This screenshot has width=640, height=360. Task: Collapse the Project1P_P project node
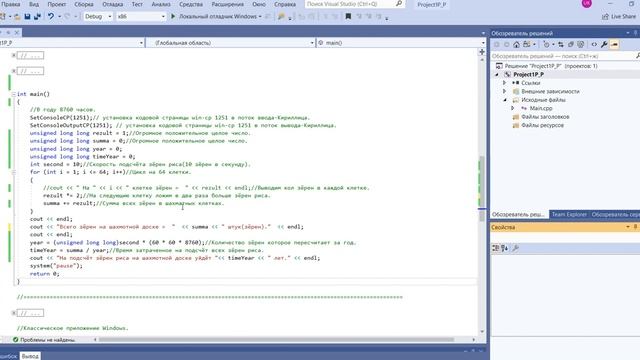[497, 75]
